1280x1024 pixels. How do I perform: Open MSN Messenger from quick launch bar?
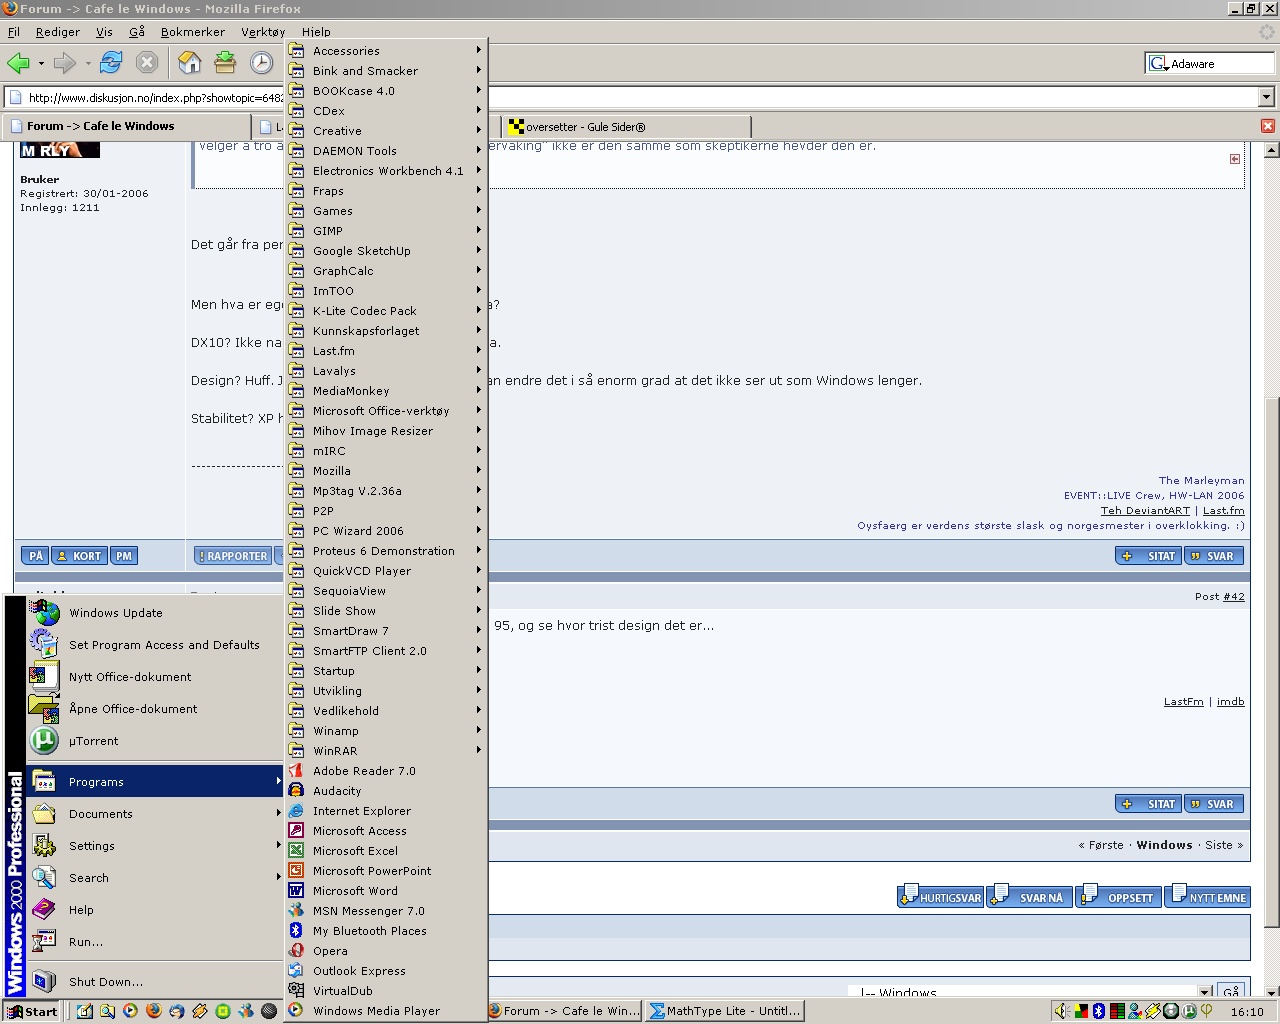coord(245,1011)
